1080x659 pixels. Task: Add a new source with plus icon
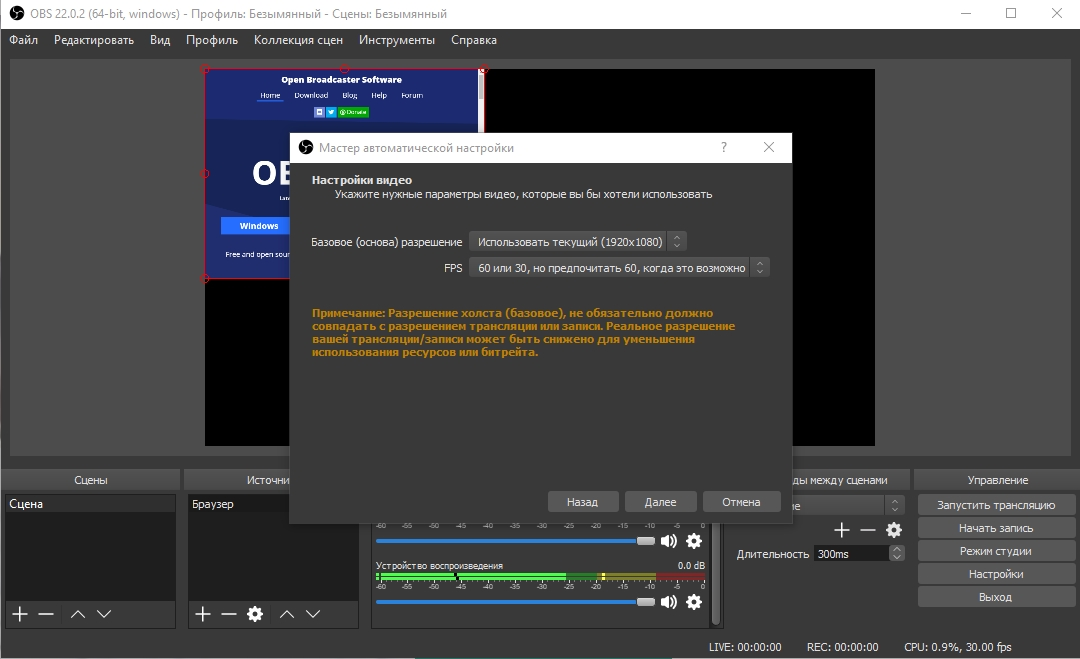point(202,614)
